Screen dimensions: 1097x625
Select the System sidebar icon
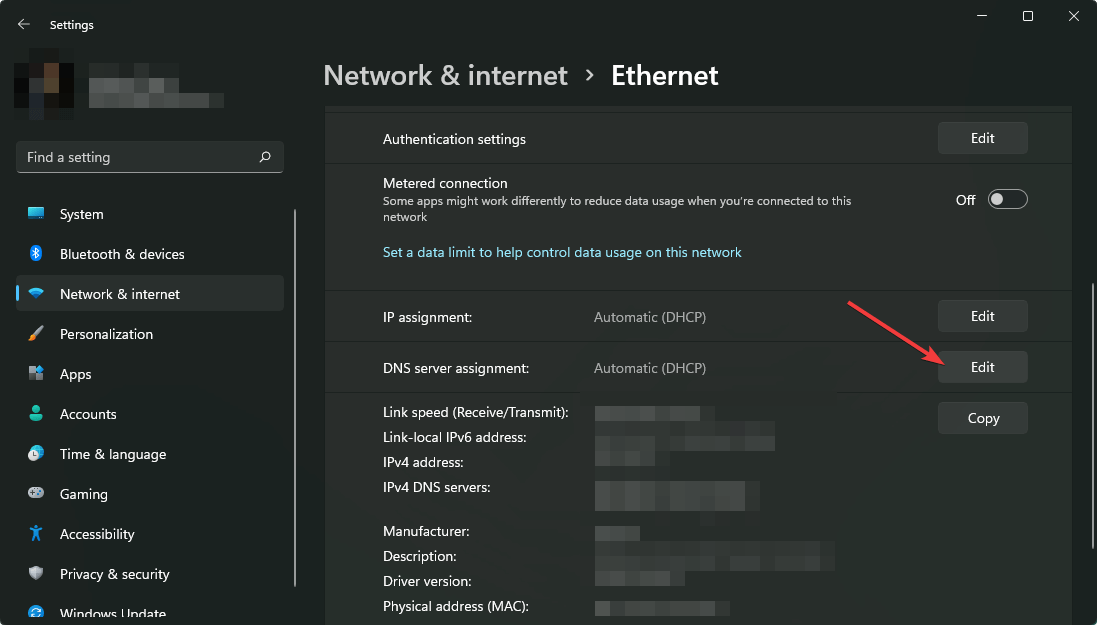(x=36, y=214)
